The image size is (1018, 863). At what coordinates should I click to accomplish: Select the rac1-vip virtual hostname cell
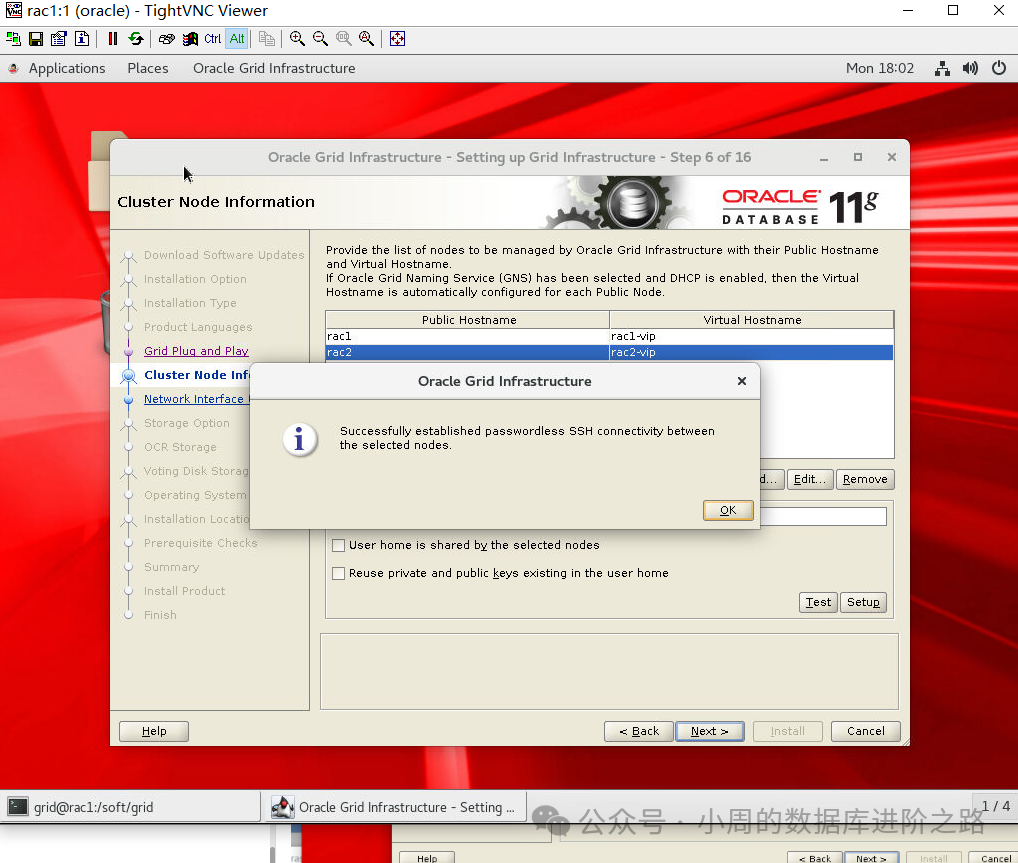point(751,336)
